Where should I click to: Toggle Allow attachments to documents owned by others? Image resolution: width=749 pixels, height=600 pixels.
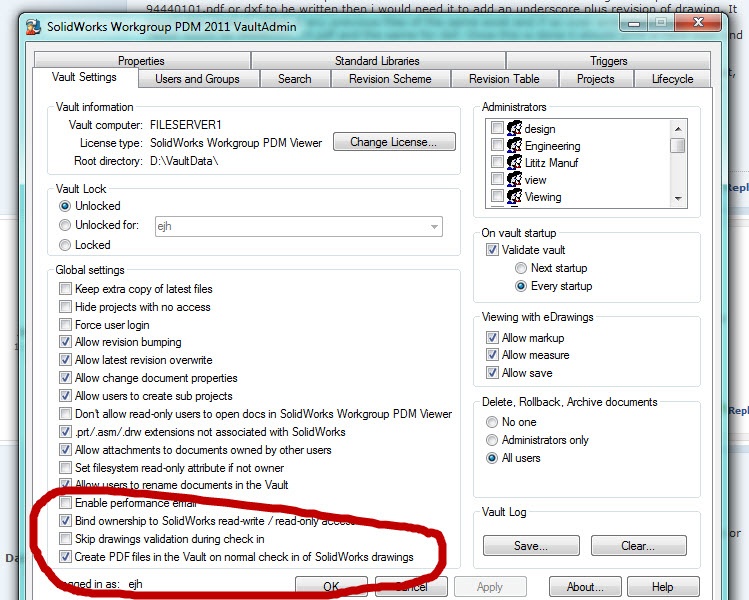tap(65, 450)
